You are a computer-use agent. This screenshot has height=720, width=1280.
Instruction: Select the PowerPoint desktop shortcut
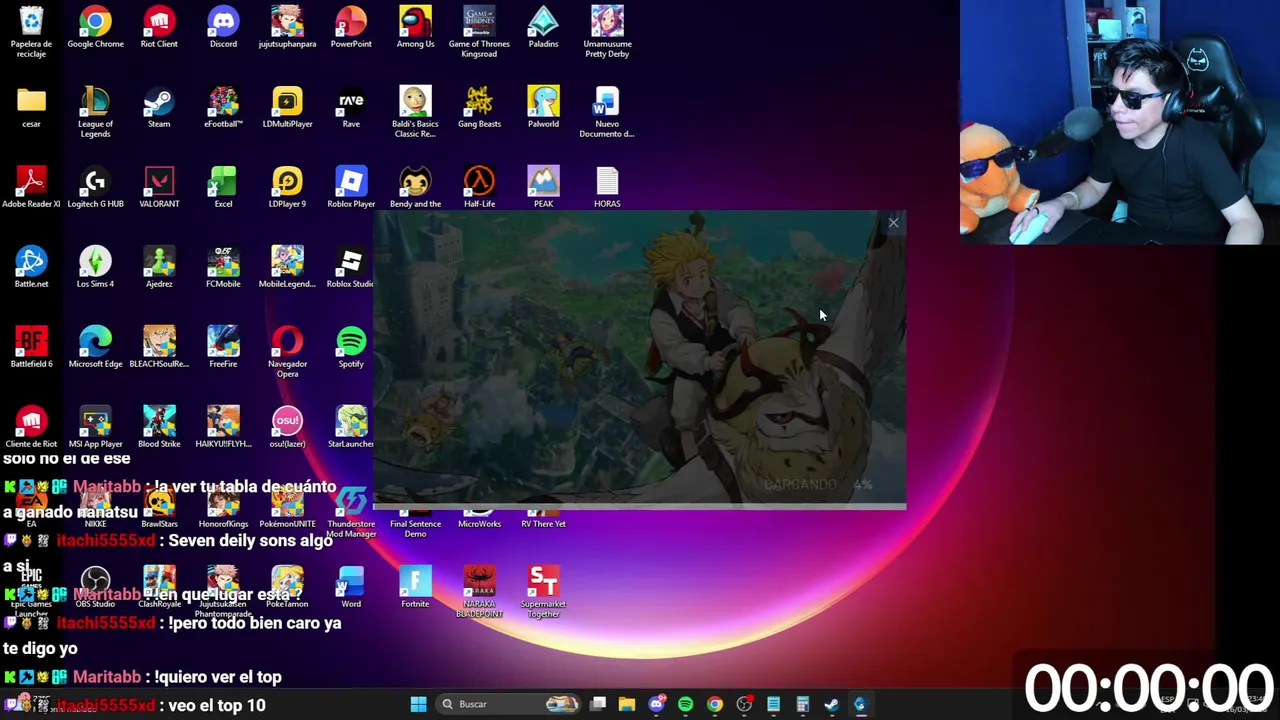[x=351, y=27]
